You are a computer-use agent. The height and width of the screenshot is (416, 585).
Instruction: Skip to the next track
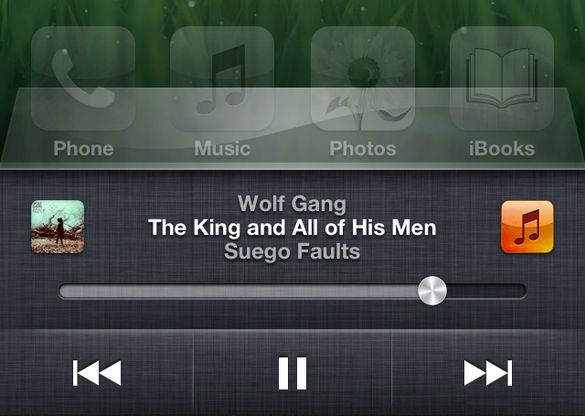(488, 373)
